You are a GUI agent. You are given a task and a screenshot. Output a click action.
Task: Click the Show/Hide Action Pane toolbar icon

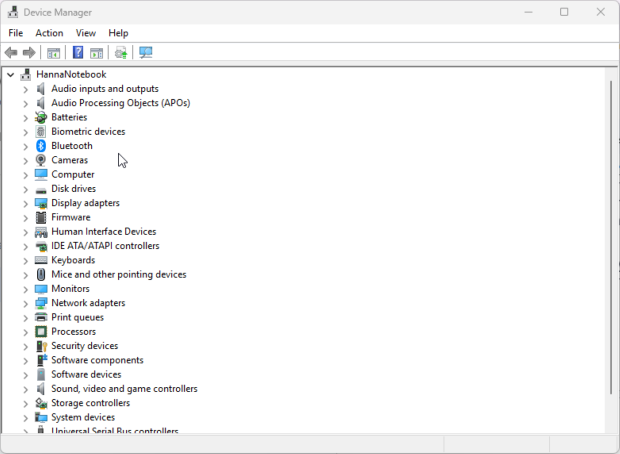(96, 53)
